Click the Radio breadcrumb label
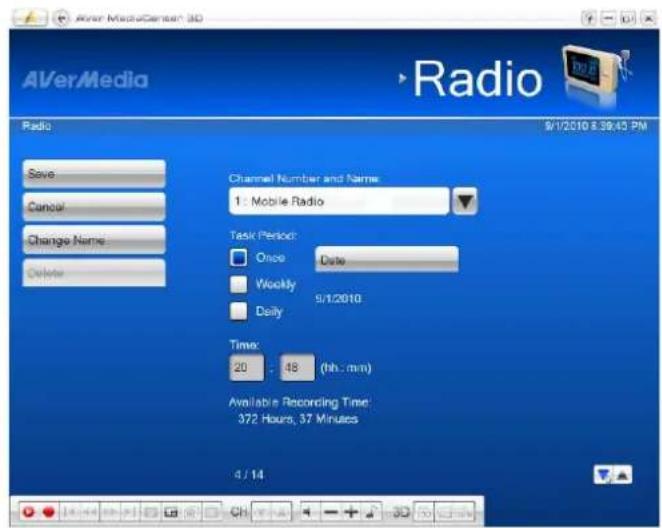The image size is (662, 528). click(x=36, y=126)
